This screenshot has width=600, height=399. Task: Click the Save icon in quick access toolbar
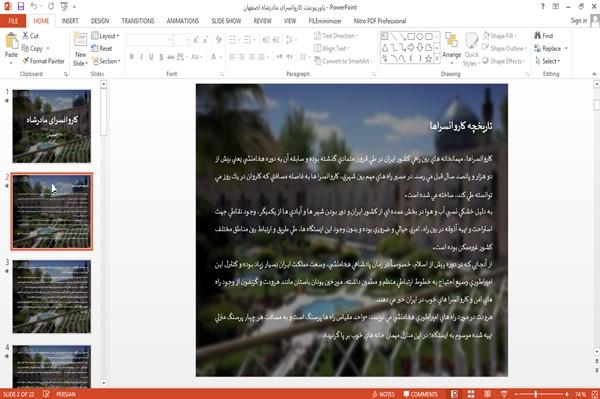coord(21,6)
